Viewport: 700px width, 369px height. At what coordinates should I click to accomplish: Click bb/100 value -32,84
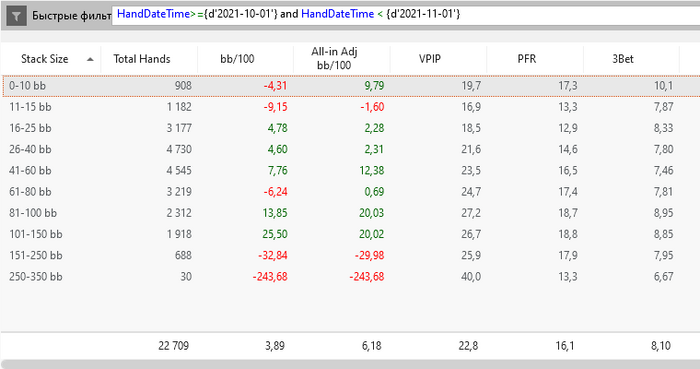point(273,255)
